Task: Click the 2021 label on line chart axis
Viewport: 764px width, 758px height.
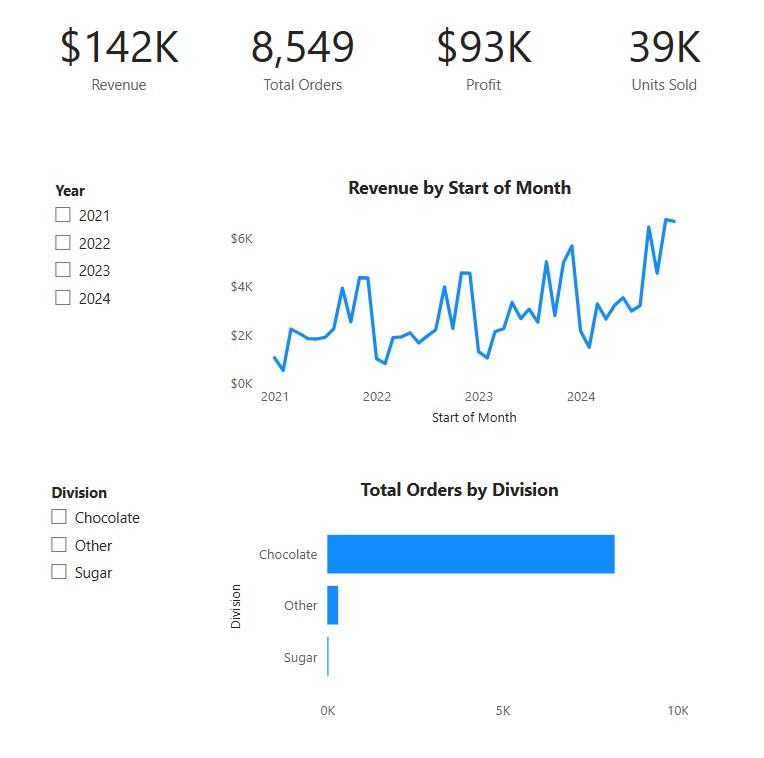Action: [275, 397]
